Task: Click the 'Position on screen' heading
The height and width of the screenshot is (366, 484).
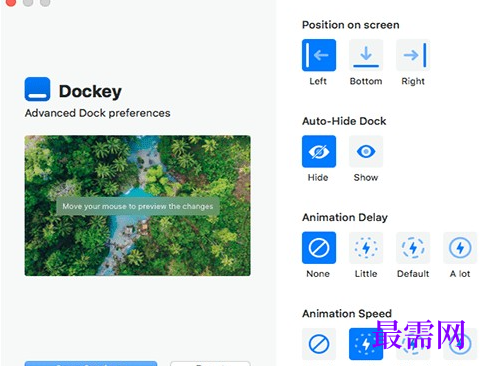Action: point(350,25)
